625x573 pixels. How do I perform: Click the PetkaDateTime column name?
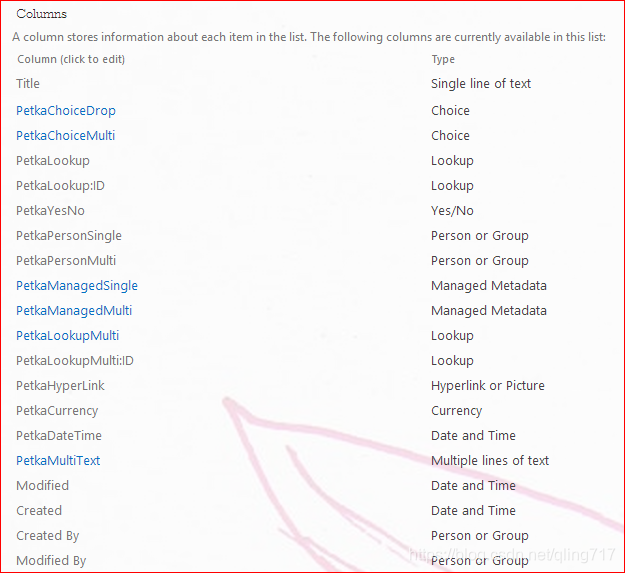59,436
